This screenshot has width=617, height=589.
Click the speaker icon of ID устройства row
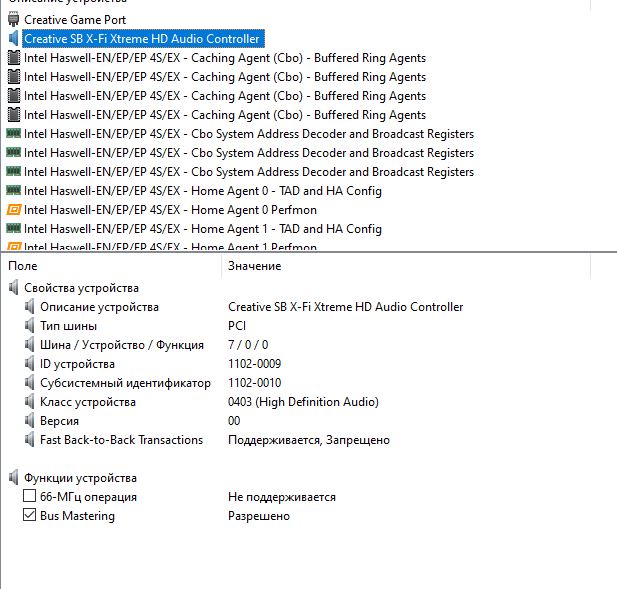click(29, 364)
